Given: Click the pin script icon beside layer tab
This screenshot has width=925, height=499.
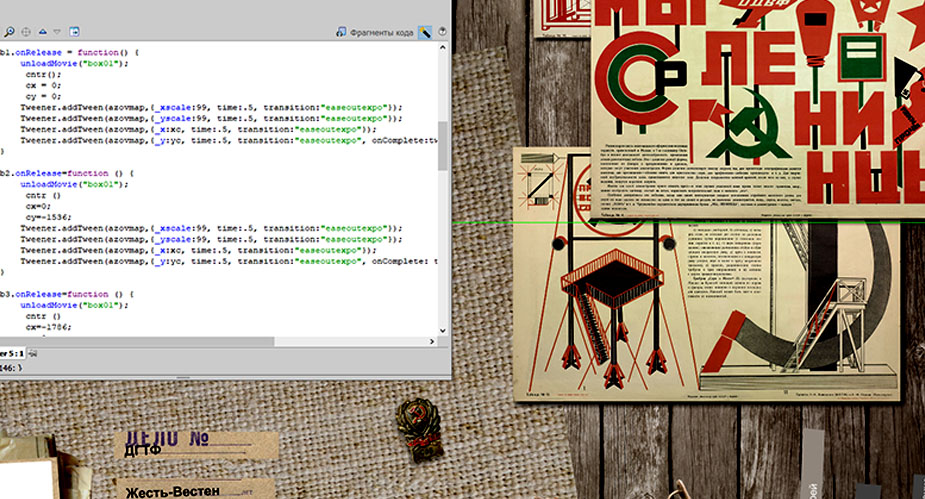Looking at the screenshot, I should click(x=33, y=353).
